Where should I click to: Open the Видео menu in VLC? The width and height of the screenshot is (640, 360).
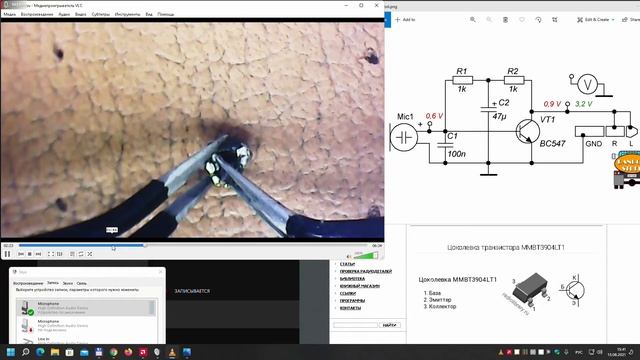80,14
